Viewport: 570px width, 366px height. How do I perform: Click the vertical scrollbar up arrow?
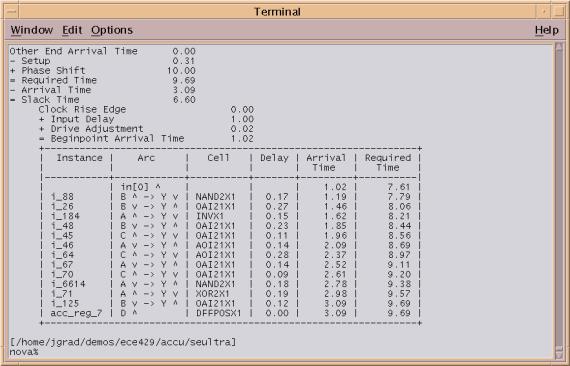(559, 47)
